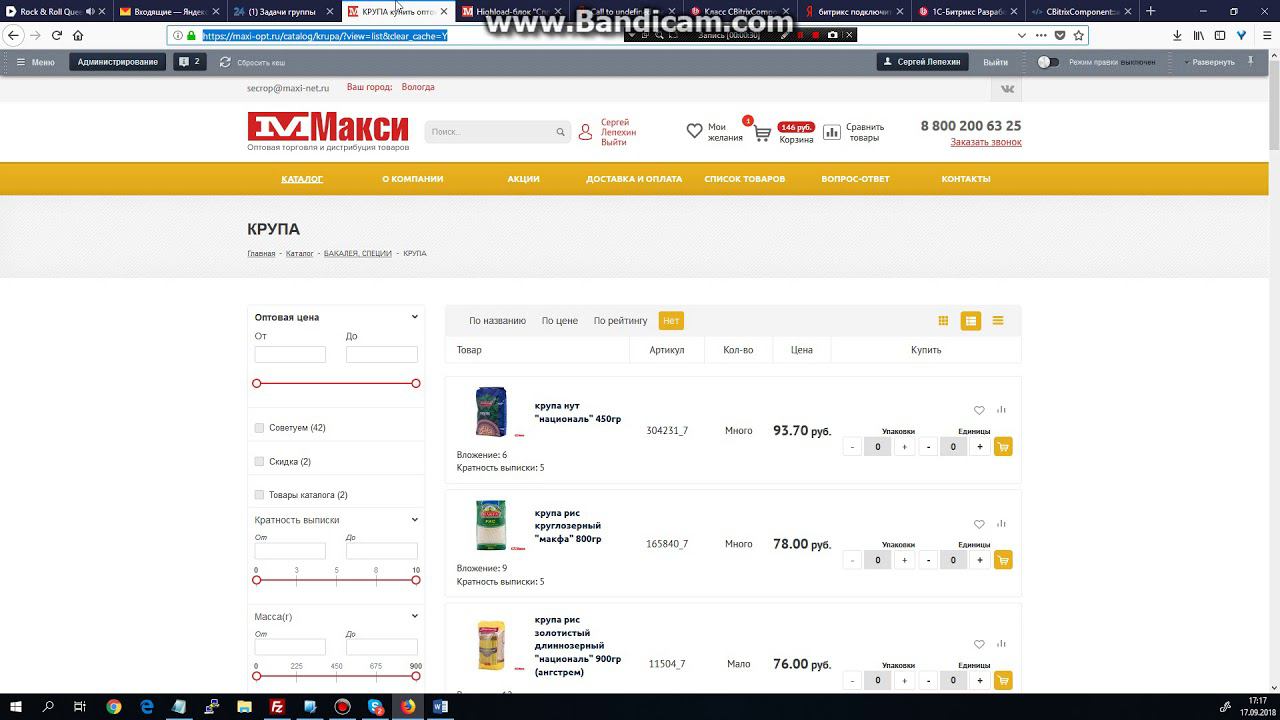Add крупа рис круглозерный to wishlist
The width and height of the screenshot is (1280, 720).
pyautogui.click(x=979, y=524)
